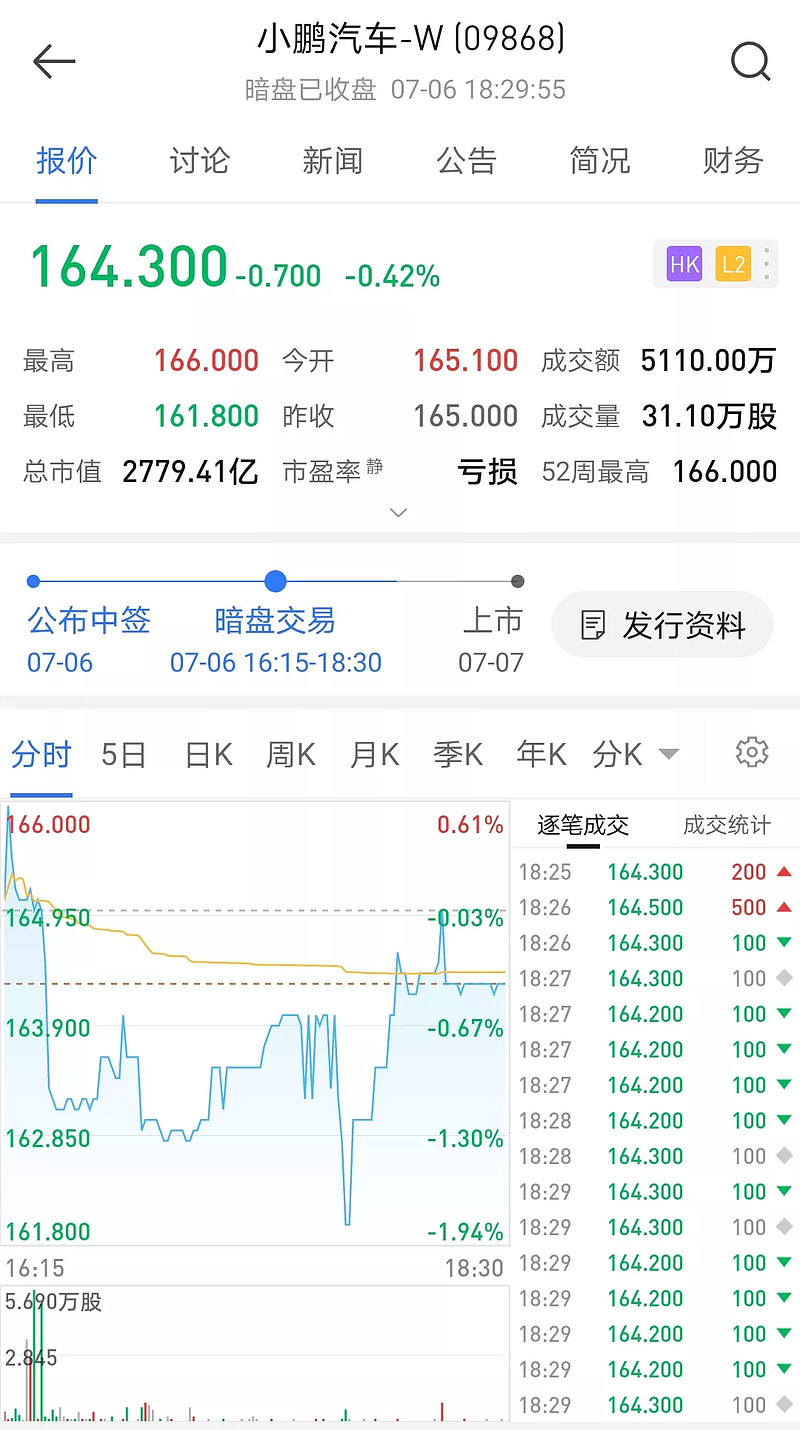Switch to 成交统计 list
Screen dimensions: 800x1430
727,825
